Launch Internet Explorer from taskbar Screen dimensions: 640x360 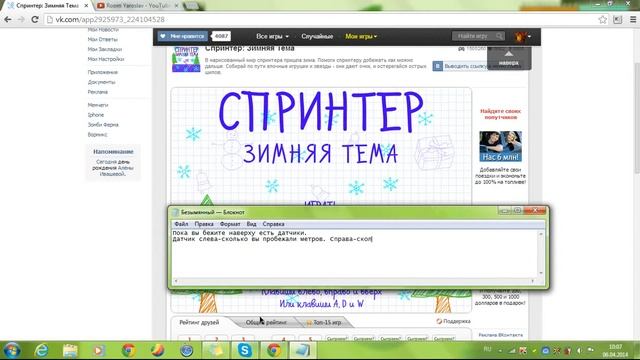41,350
